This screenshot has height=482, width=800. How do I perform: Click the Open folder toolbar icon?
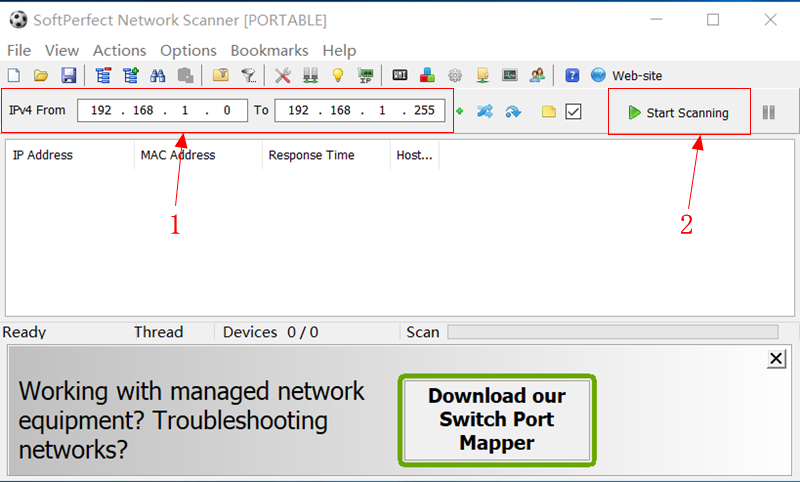41,75
